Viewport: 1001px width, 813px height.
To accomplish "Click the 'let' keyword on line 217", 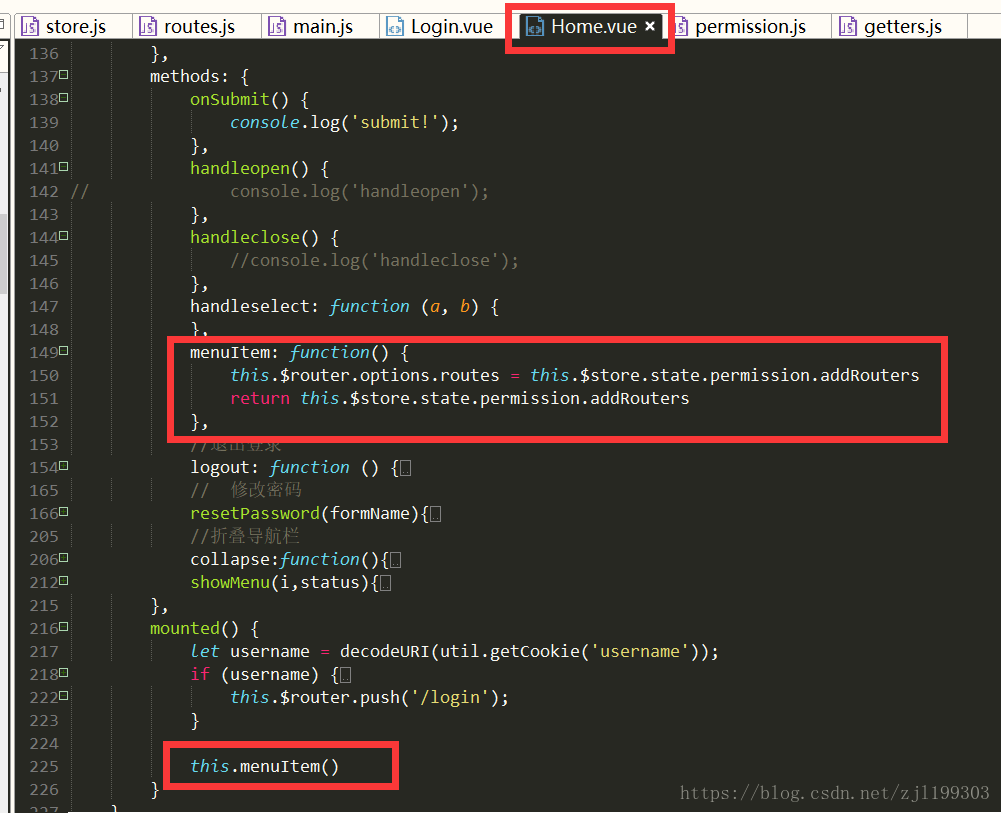I will coord(205,652).
